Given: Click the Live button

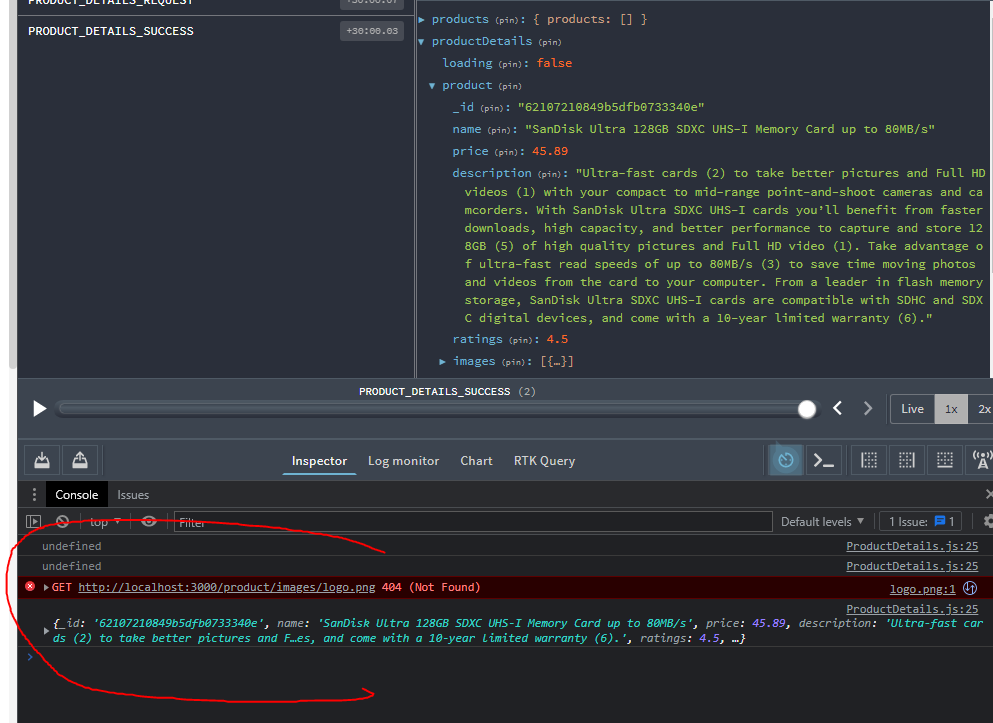Looking at the screenshot, I should point(912,409).
